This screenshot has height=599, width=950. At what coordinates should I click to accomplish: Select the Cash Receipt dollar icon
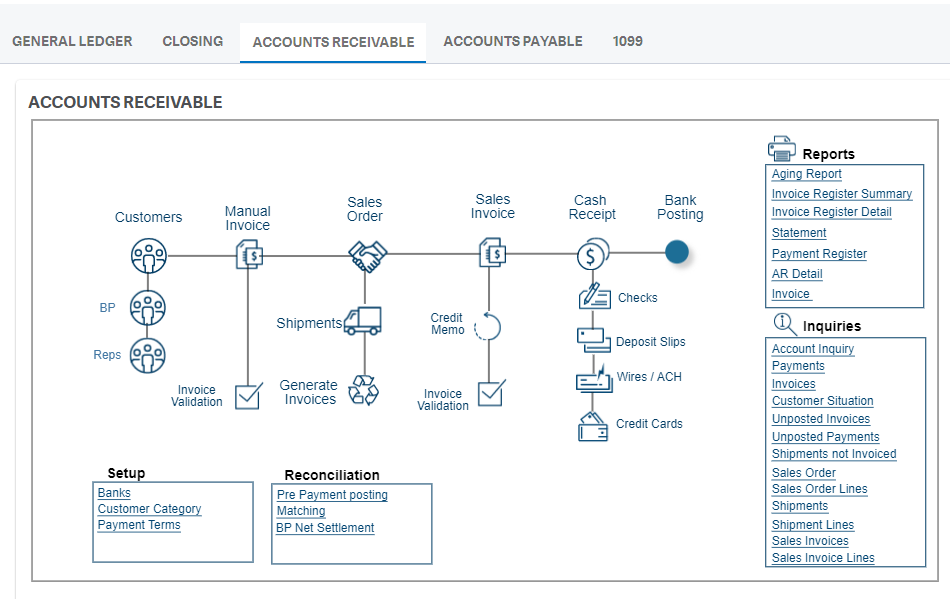pyautogui.click(x=591, y=253)
